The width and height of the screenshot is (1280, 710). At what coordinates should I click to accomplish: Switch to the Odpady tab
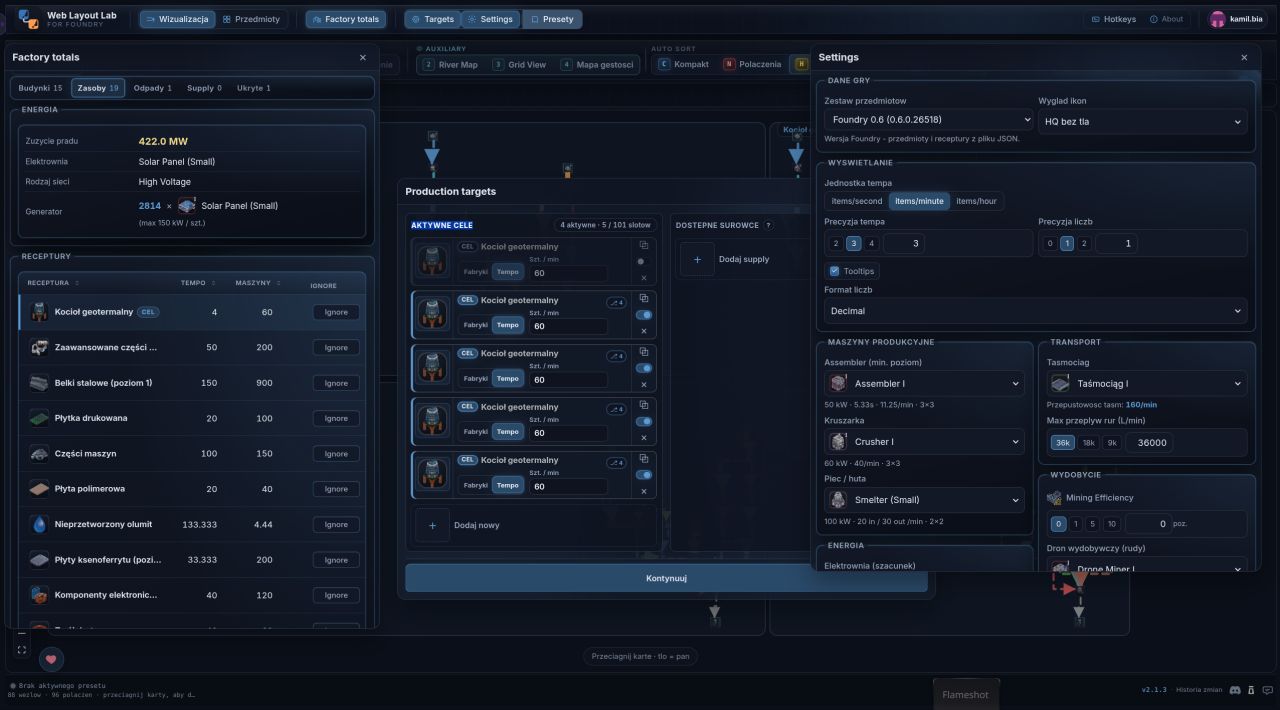pyautogui.click(x=152, y=88)
